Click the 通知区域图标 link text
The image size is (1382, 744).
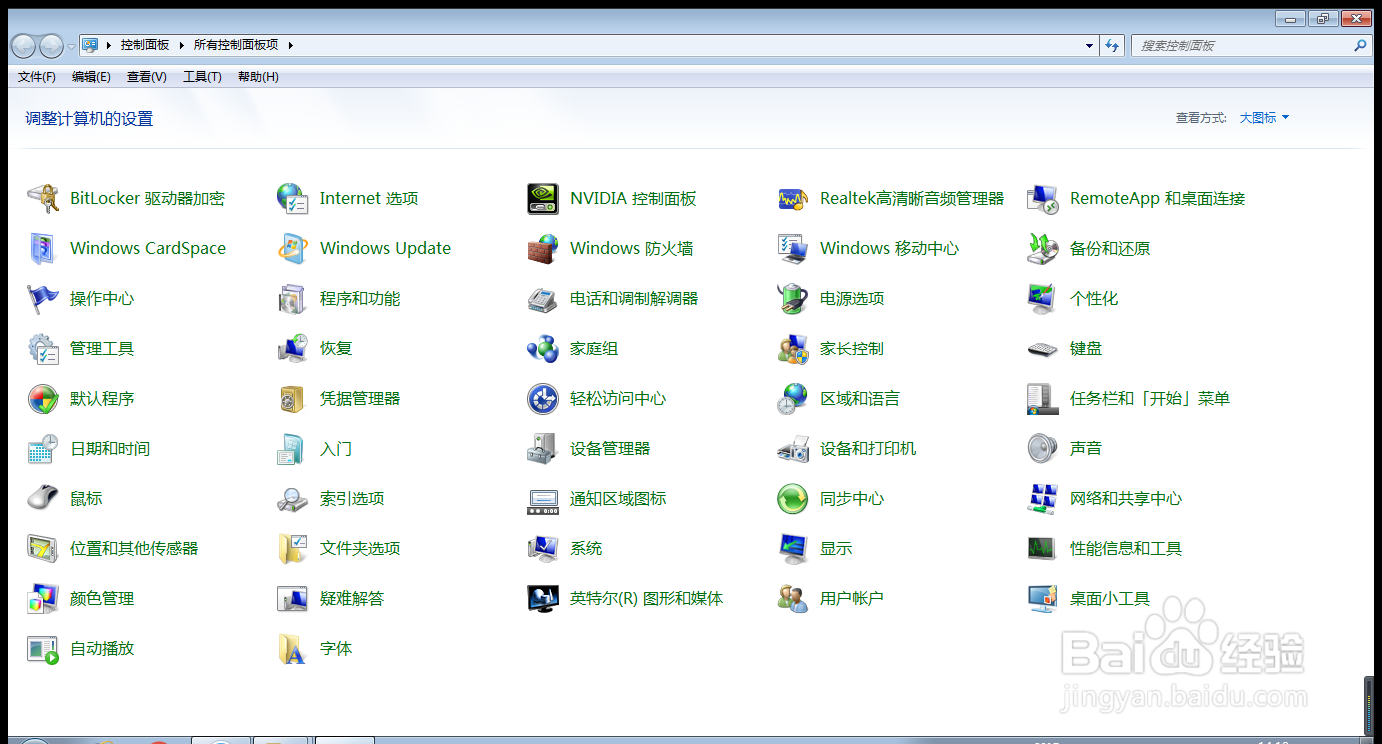(618, 498)
